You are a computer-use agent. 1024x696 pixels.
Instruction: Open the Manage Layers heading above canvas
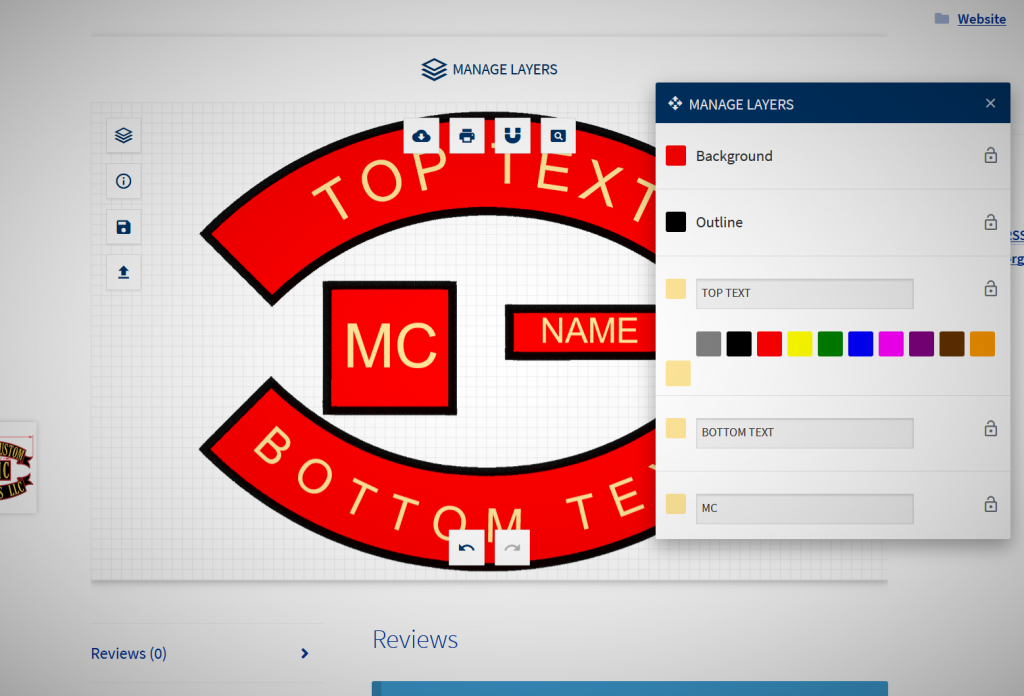pyautogui.click(x=490, y=70)
